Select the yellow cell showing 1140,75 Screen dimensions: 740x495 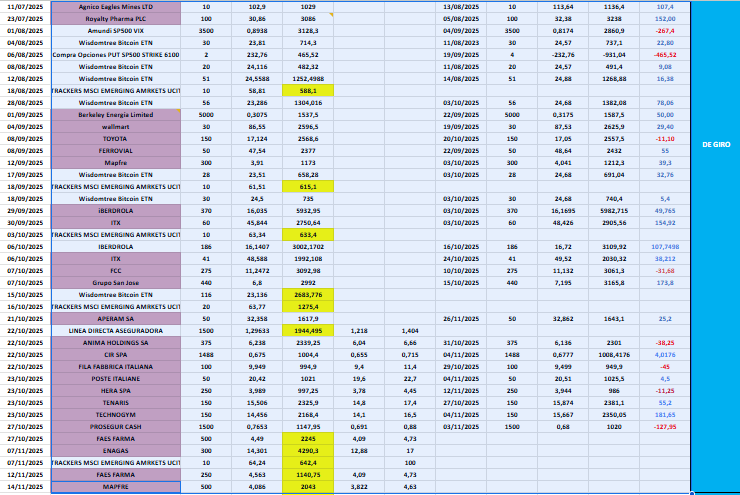[308, 475]
